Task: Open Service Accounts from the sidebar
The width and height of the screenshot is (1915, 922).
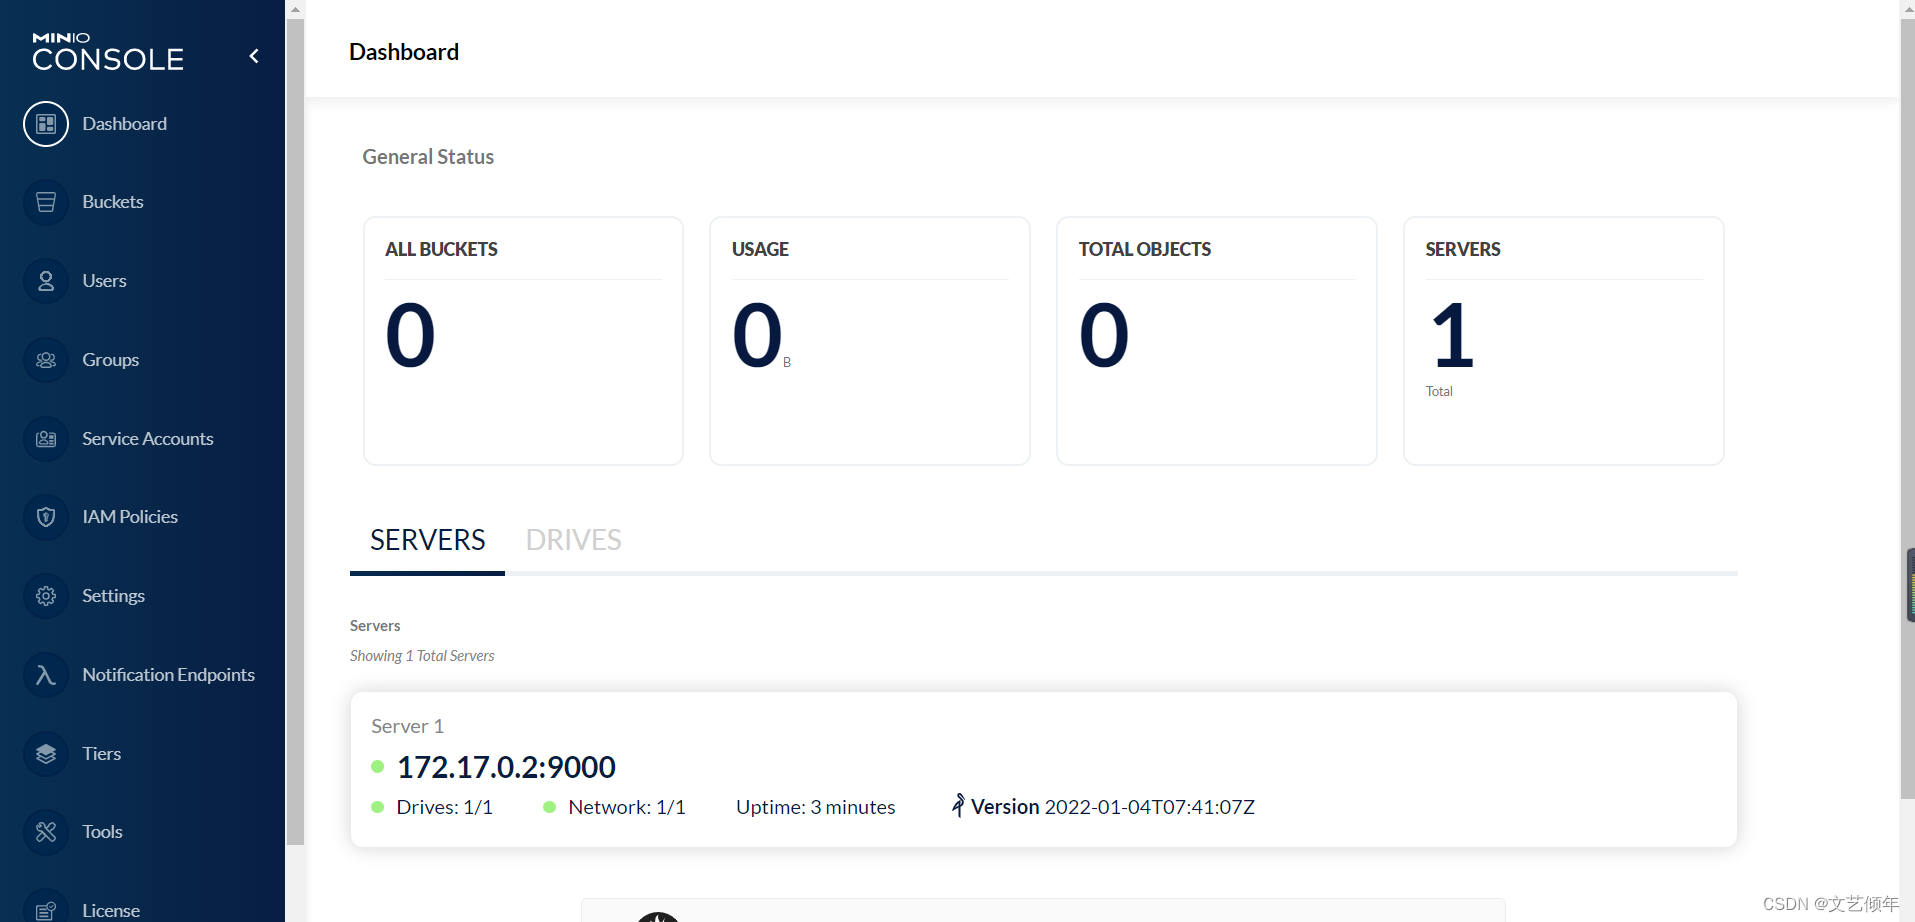Action: (148, 439)
